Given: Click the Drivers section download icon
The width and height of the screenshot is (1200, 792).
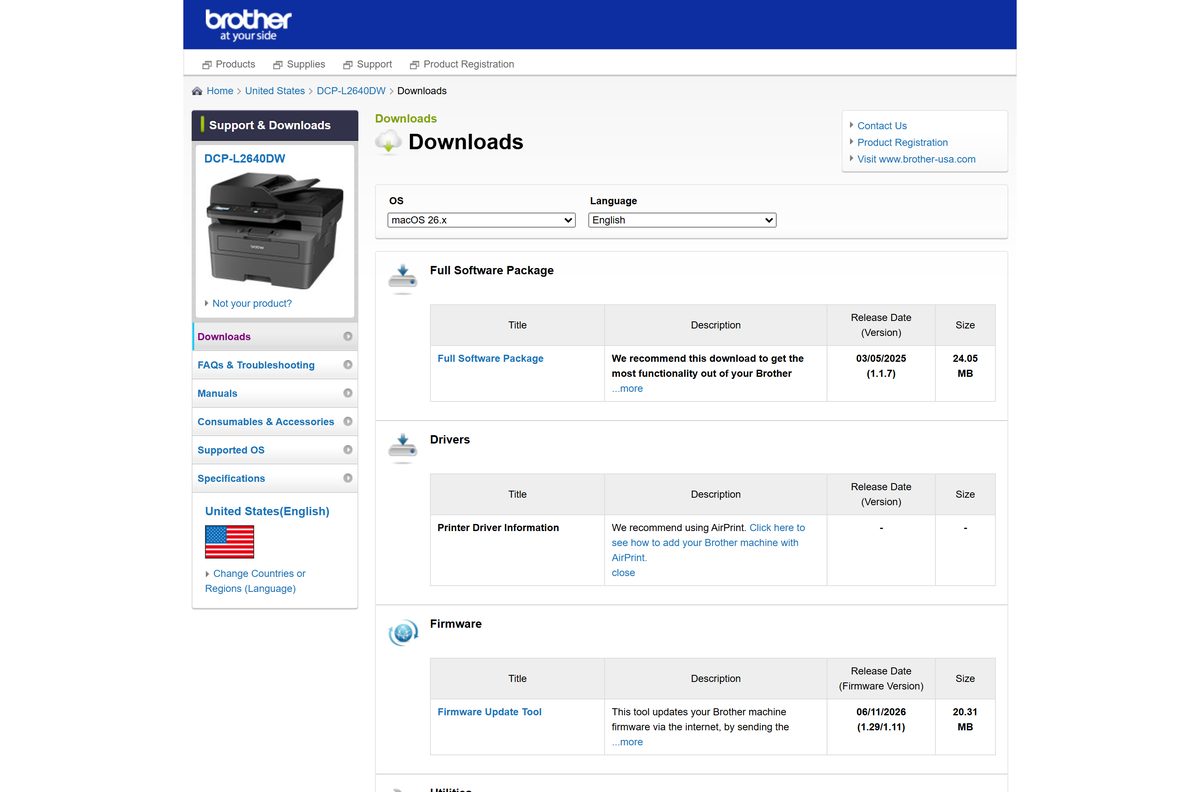Looking at the screenshot, I should tap(402, 447).
